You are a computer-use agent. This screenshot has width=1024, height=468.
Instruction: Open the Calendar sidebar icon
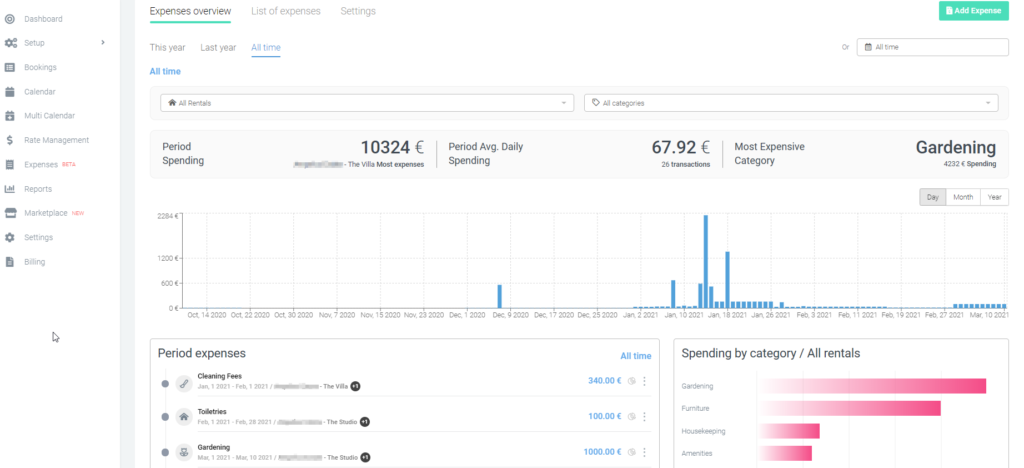pyautogui.click(x=10, y=92)
